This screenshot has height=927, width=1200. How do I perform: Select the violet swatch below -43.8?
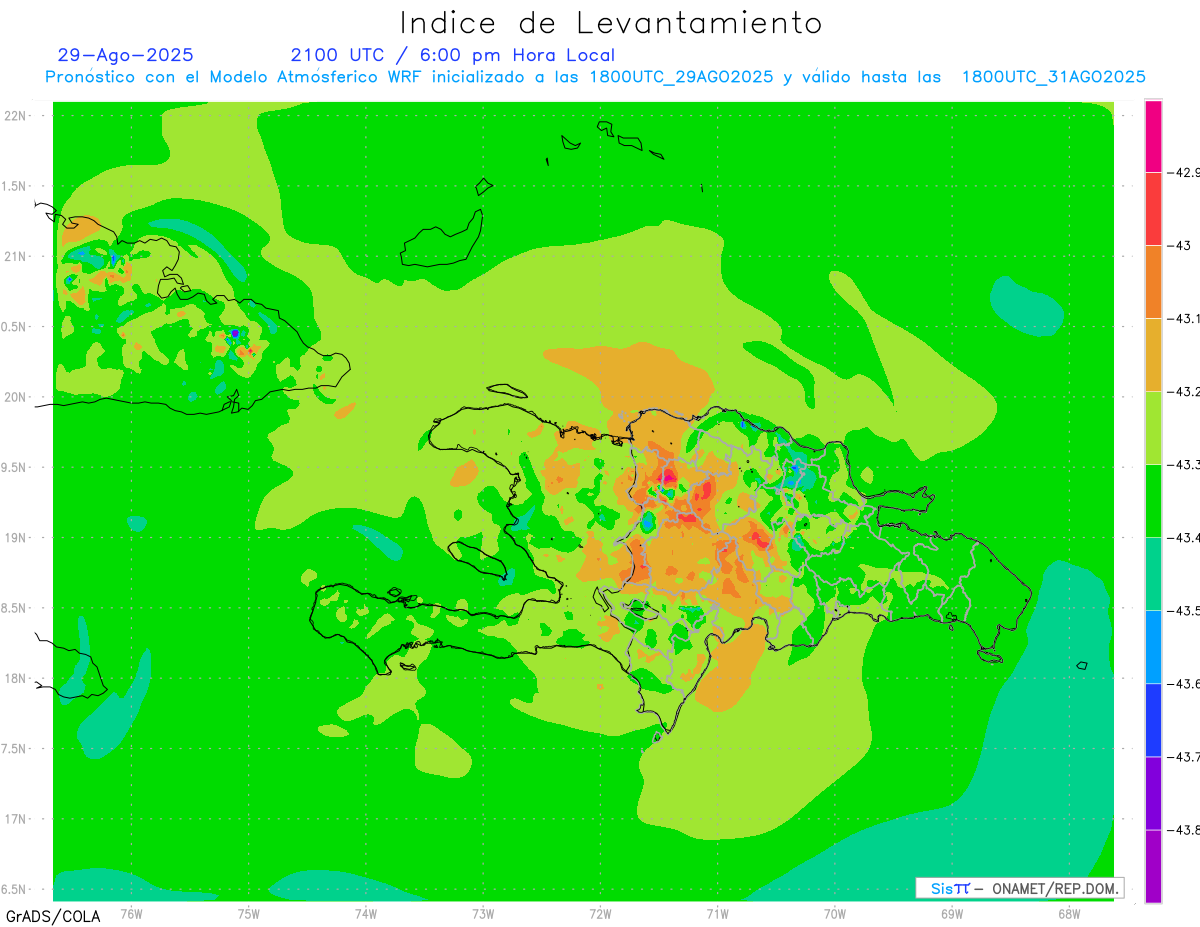pyautogui.click(x=1153, y=866)
